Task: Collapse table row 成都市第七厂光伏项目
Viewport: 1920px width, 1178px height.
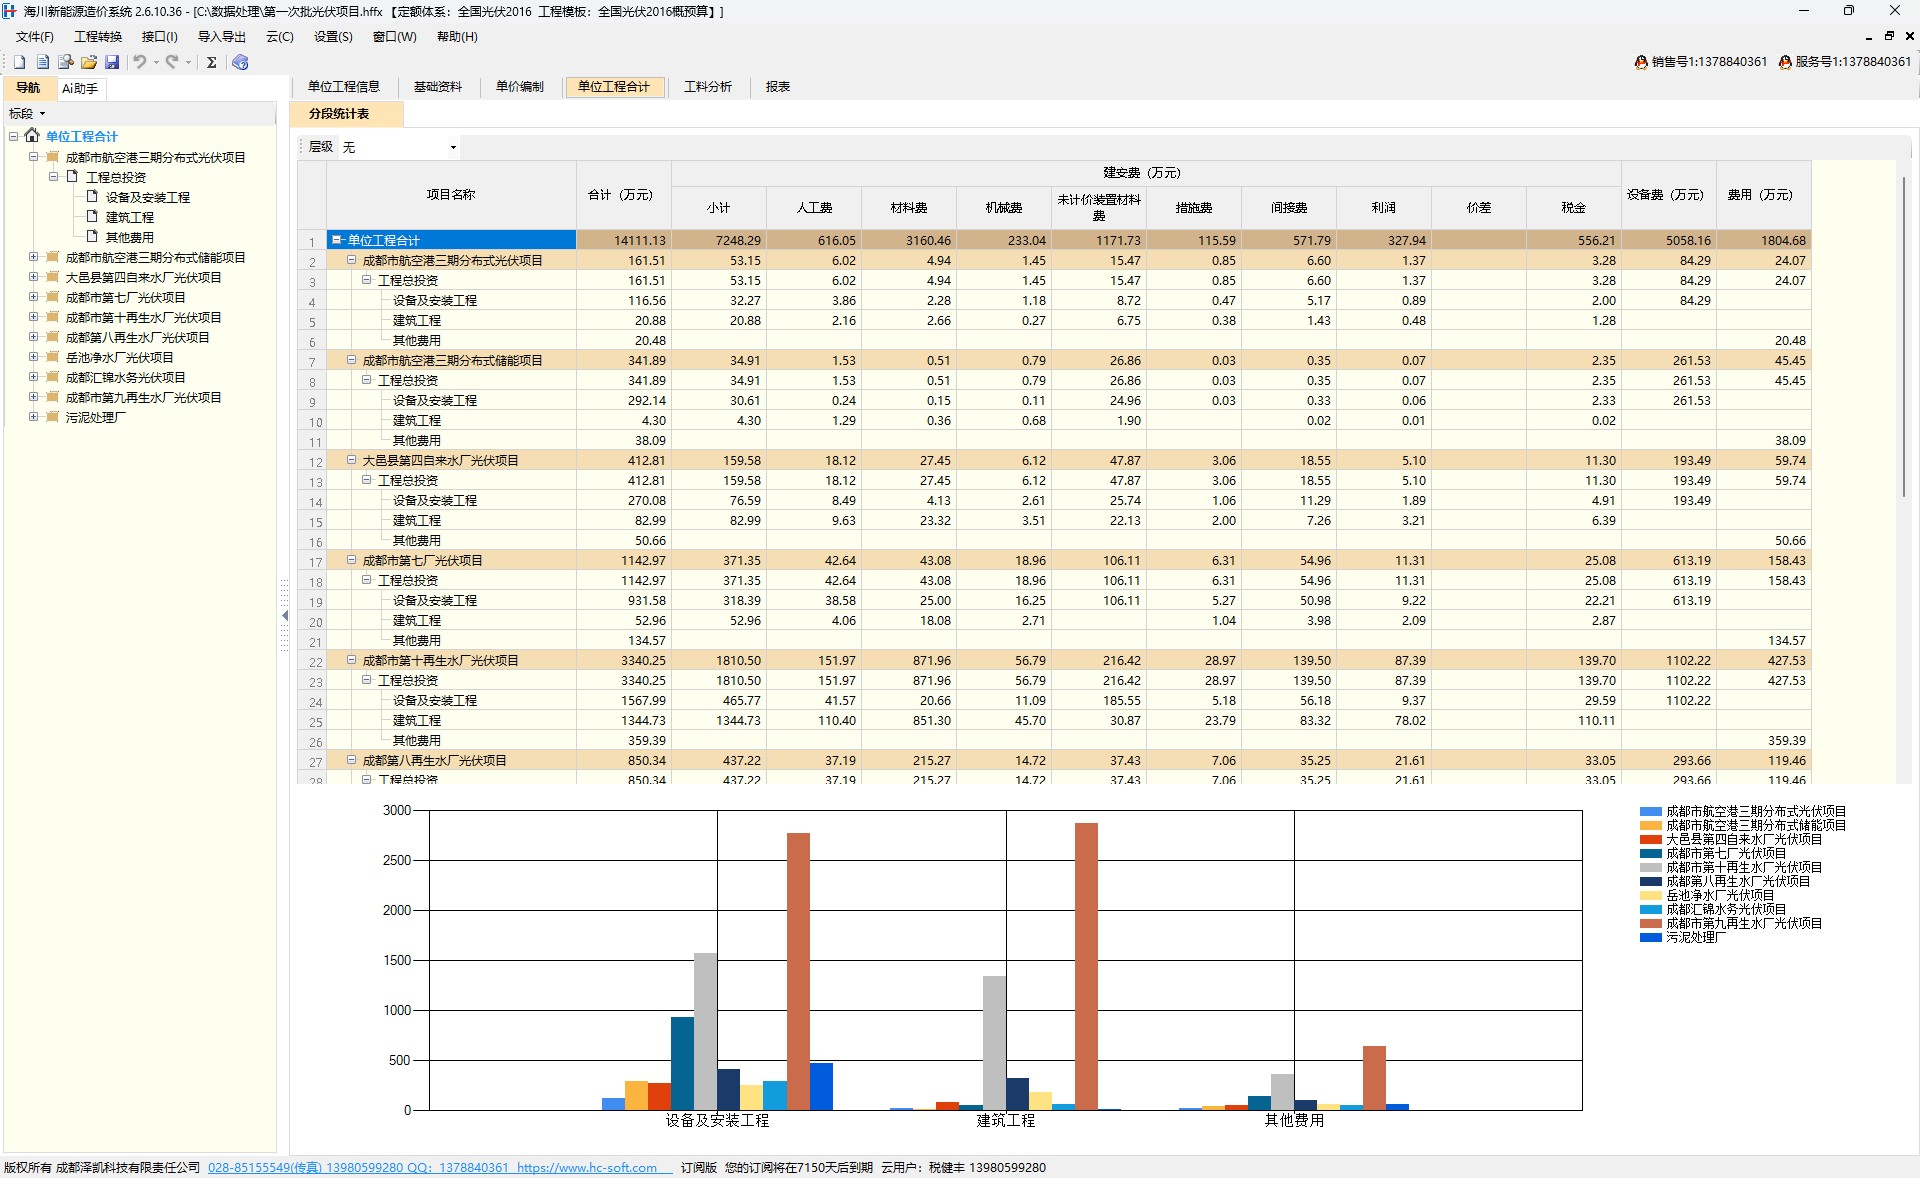Action: (x=352, y=560)
